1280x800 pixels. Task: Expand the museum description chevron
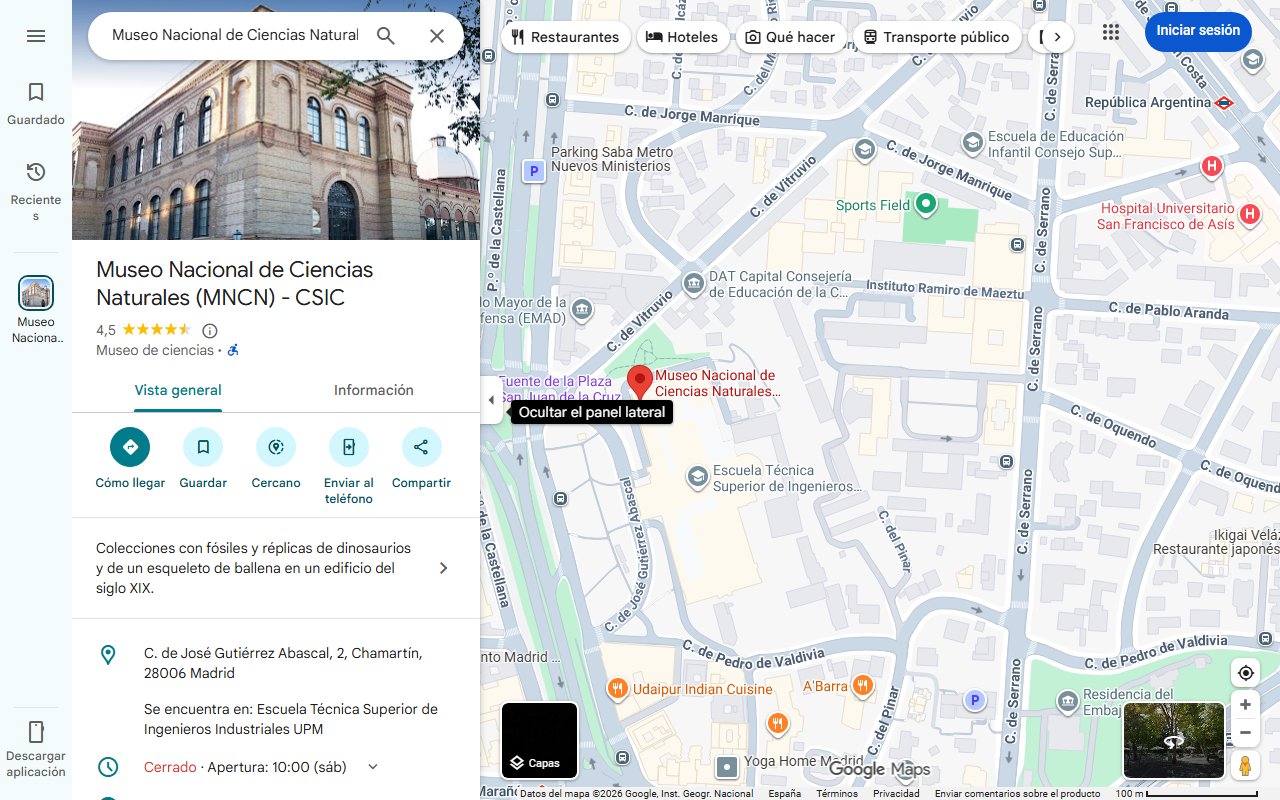click(x=444, y=568)
